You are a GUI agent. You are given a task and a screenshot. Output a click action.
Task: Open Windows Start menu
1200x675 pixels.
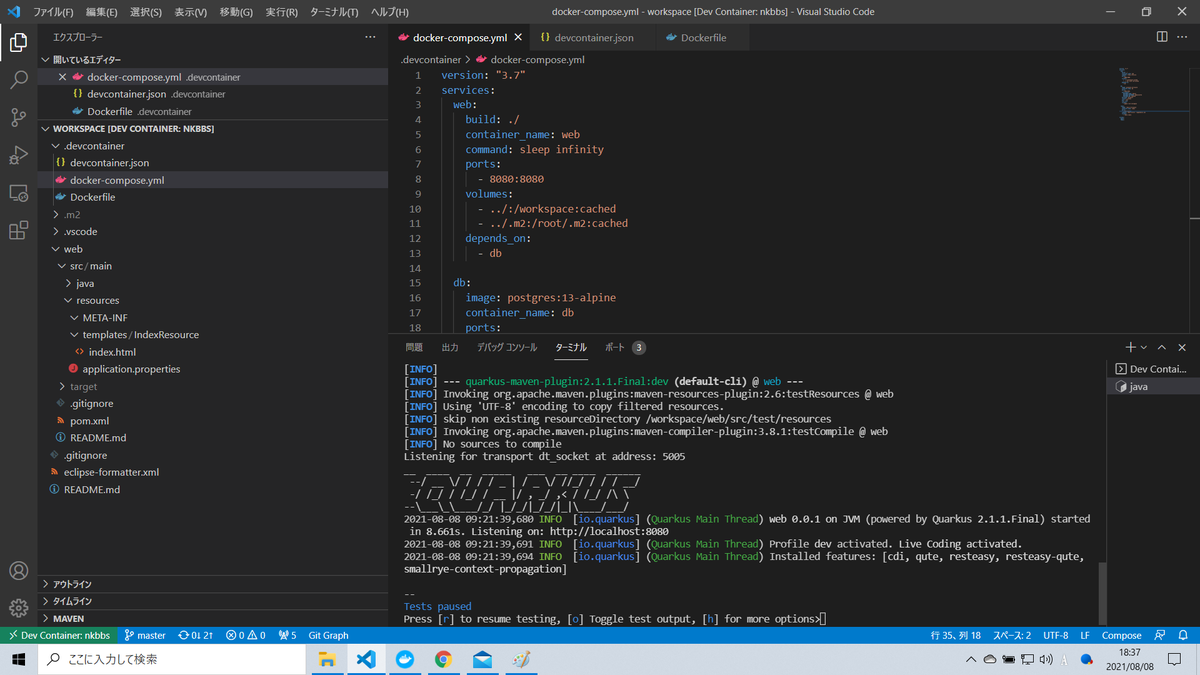(x=18, y=660)
